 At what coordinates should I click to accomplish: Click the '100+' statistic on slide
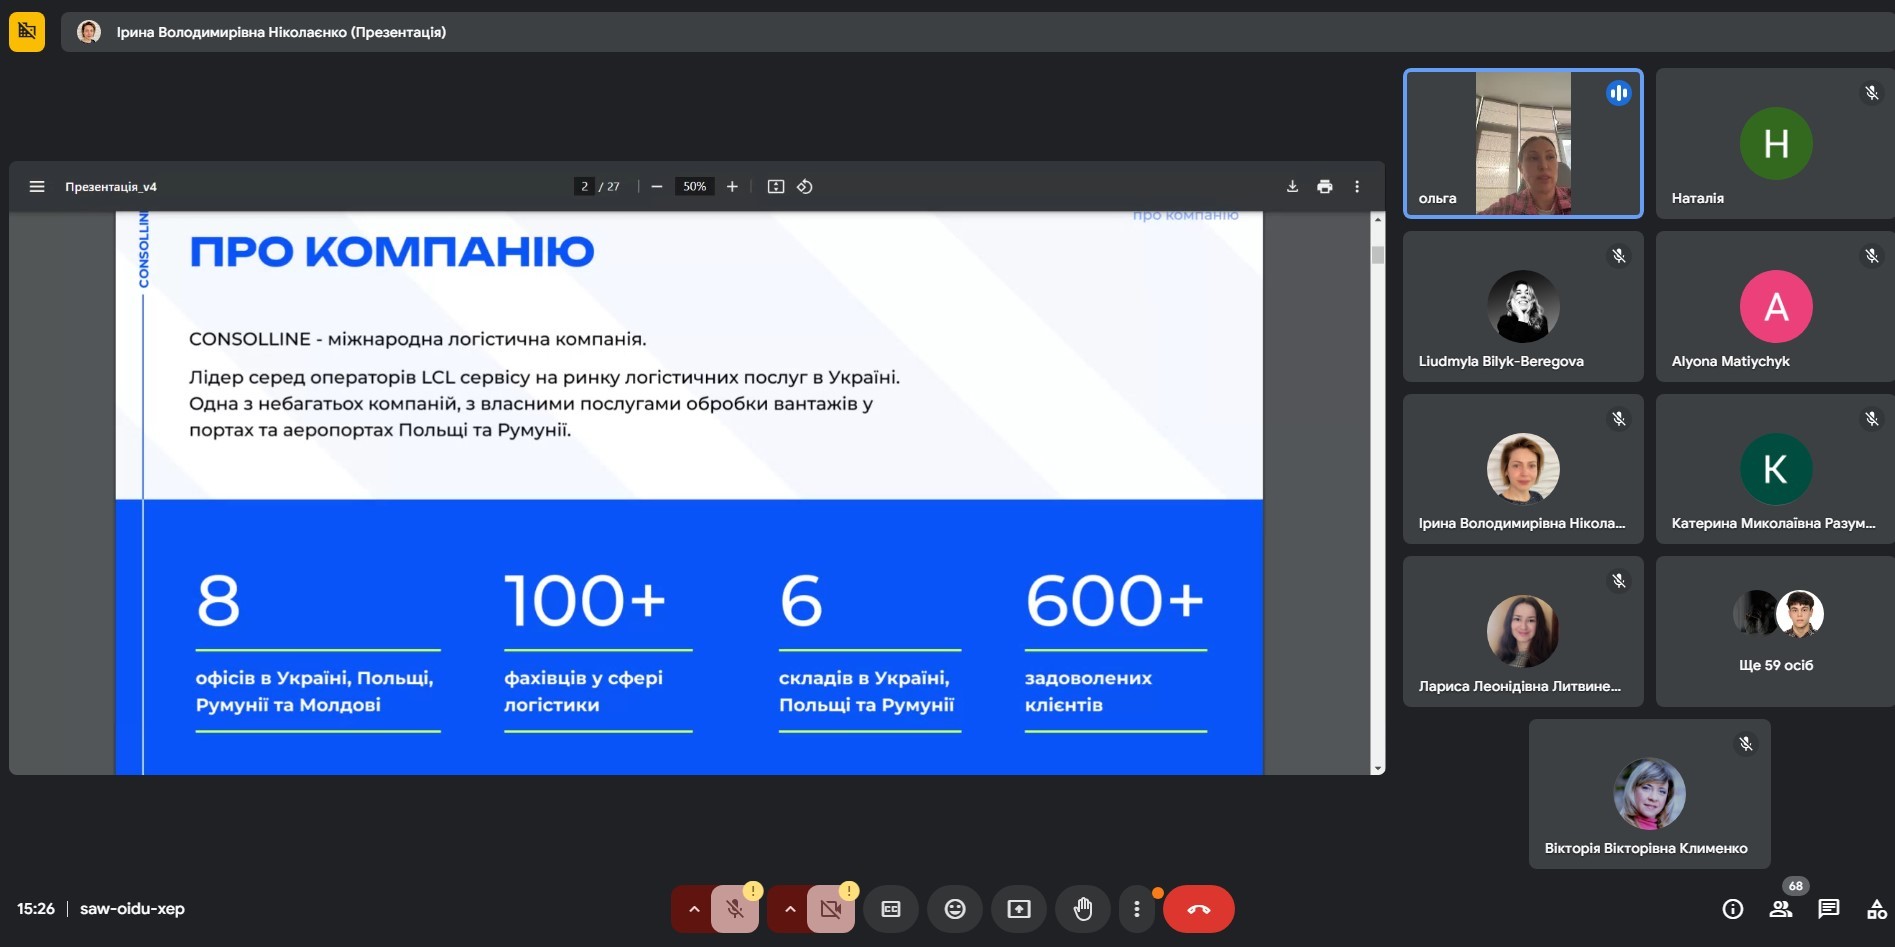pos(585,601)
